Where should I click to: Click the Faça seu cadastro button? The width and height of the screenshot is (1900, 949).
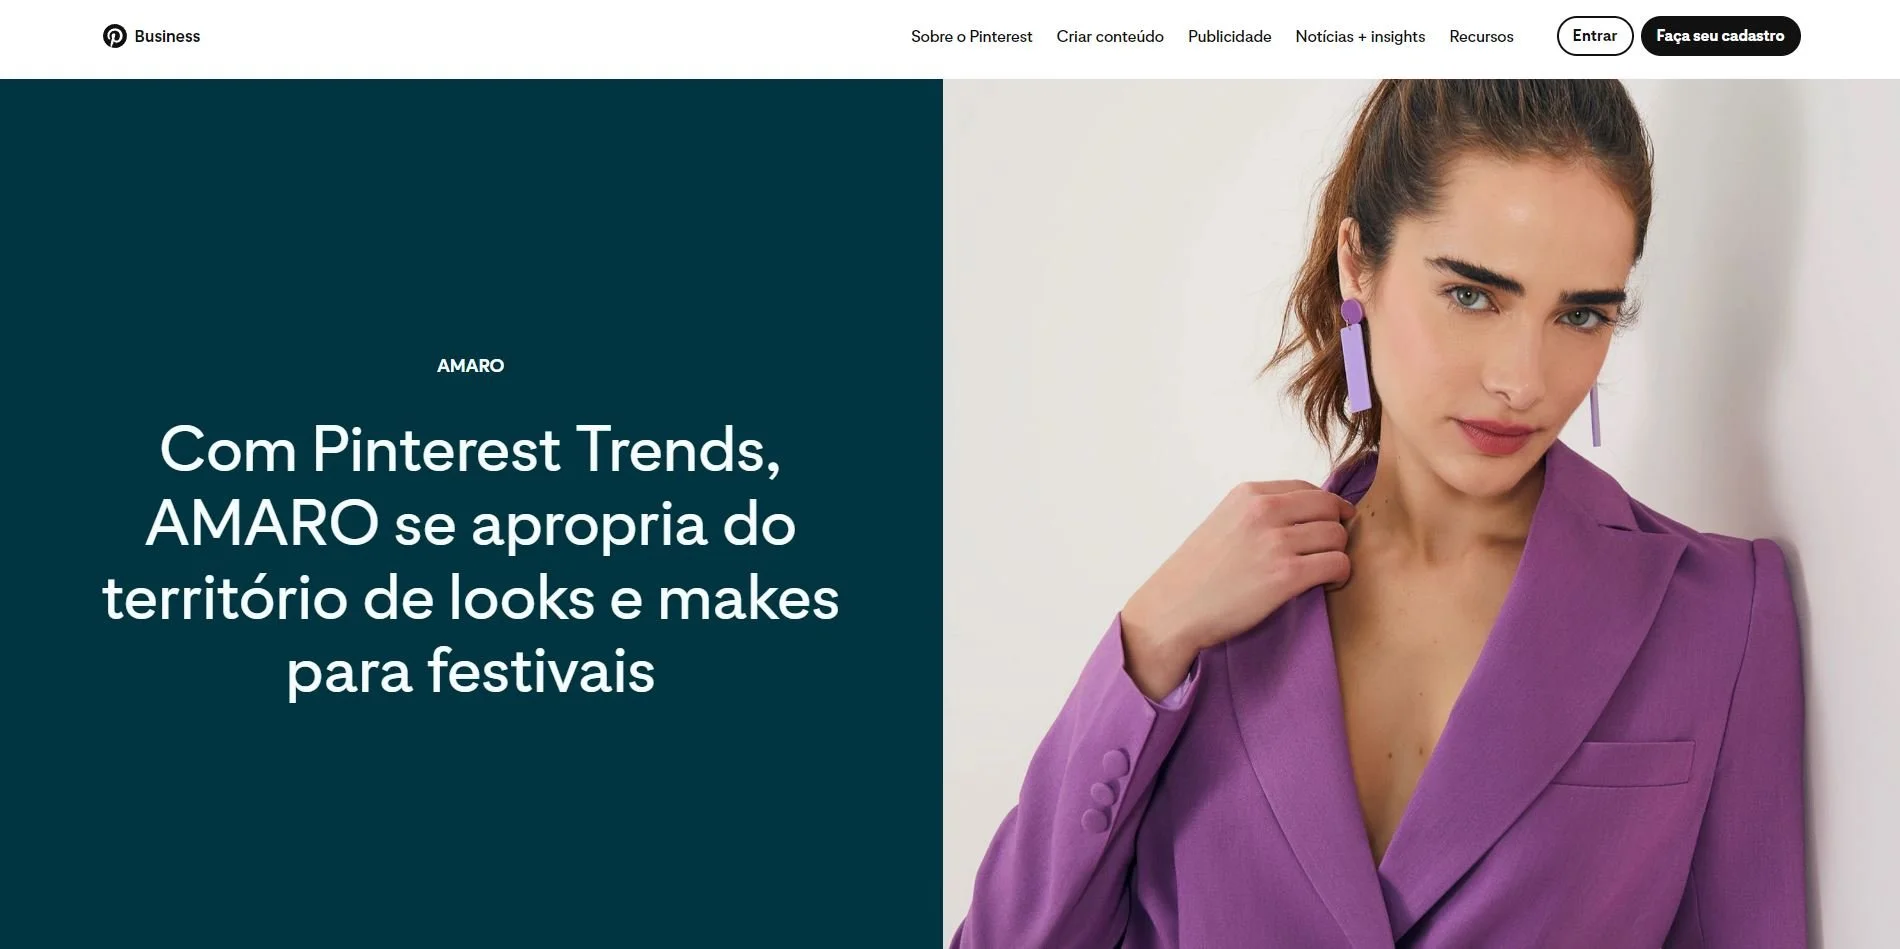[1720, 36]
